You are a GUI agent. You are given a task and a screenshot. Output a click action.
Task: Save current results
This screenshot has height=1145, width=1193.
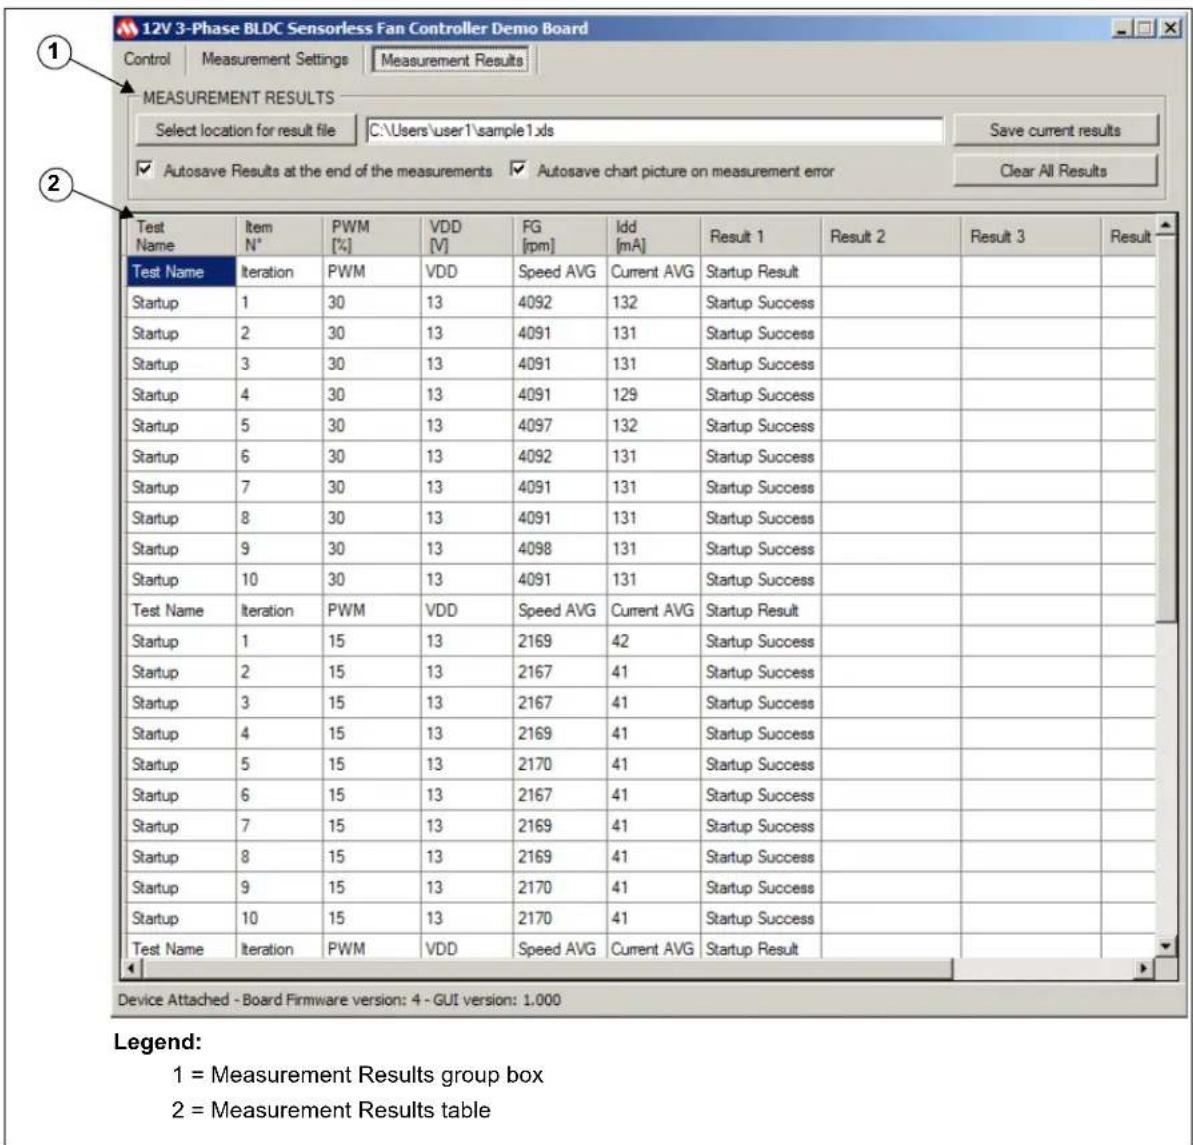pos(1055,130)
